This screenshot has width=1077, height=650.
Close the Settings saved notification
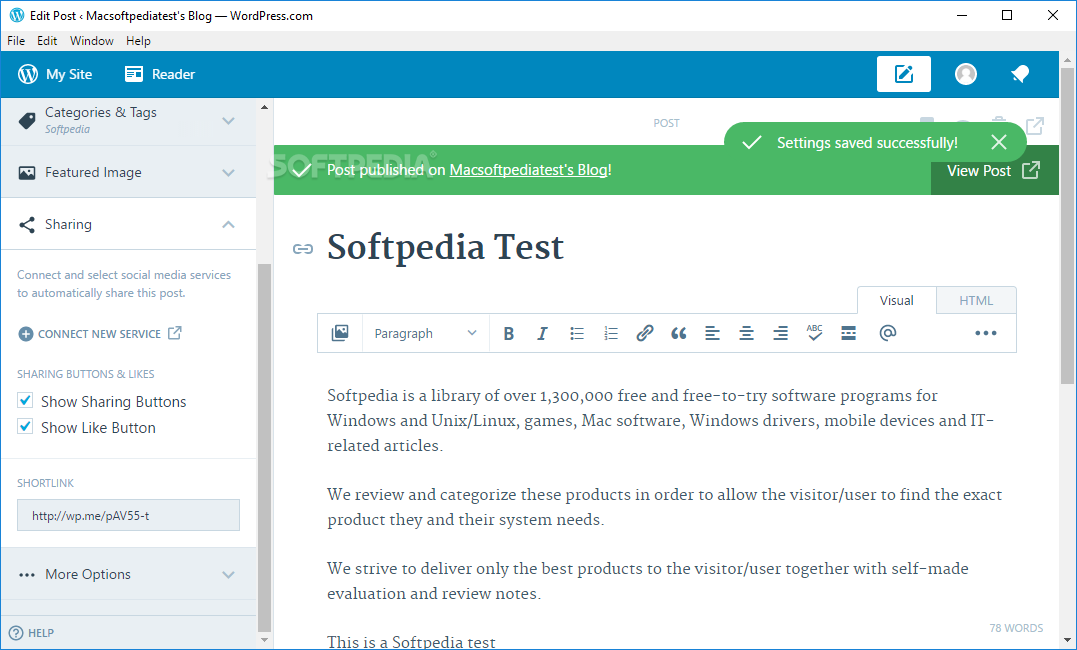(x=999, y=142)
